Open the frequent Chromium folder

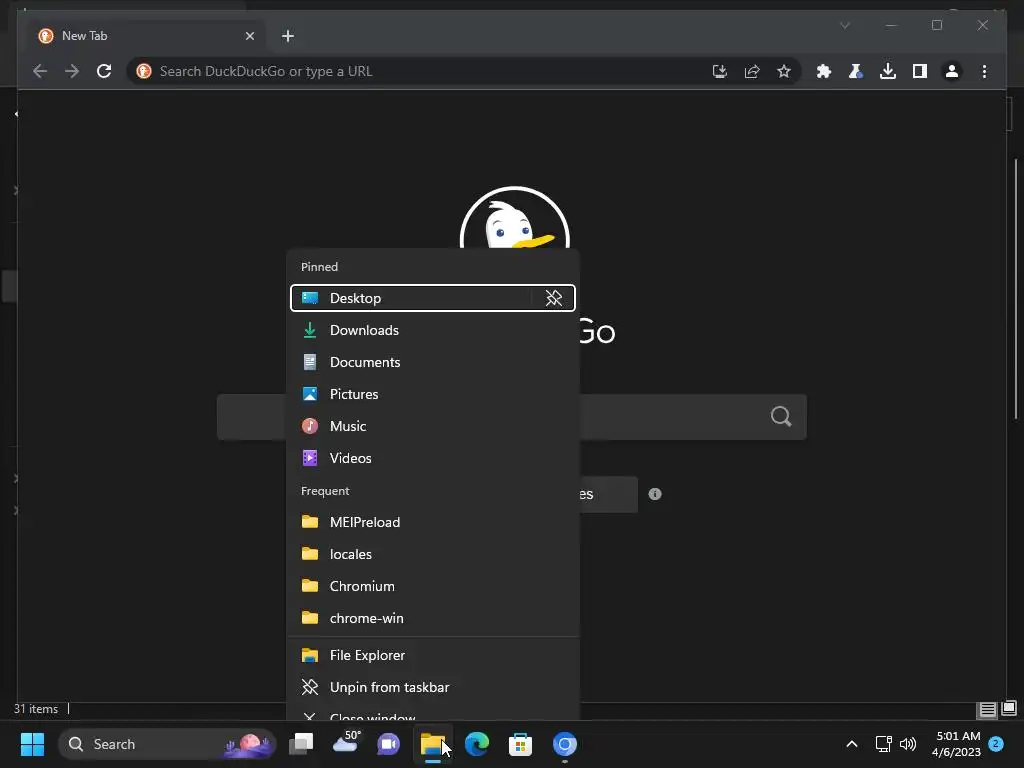[432, 586]
